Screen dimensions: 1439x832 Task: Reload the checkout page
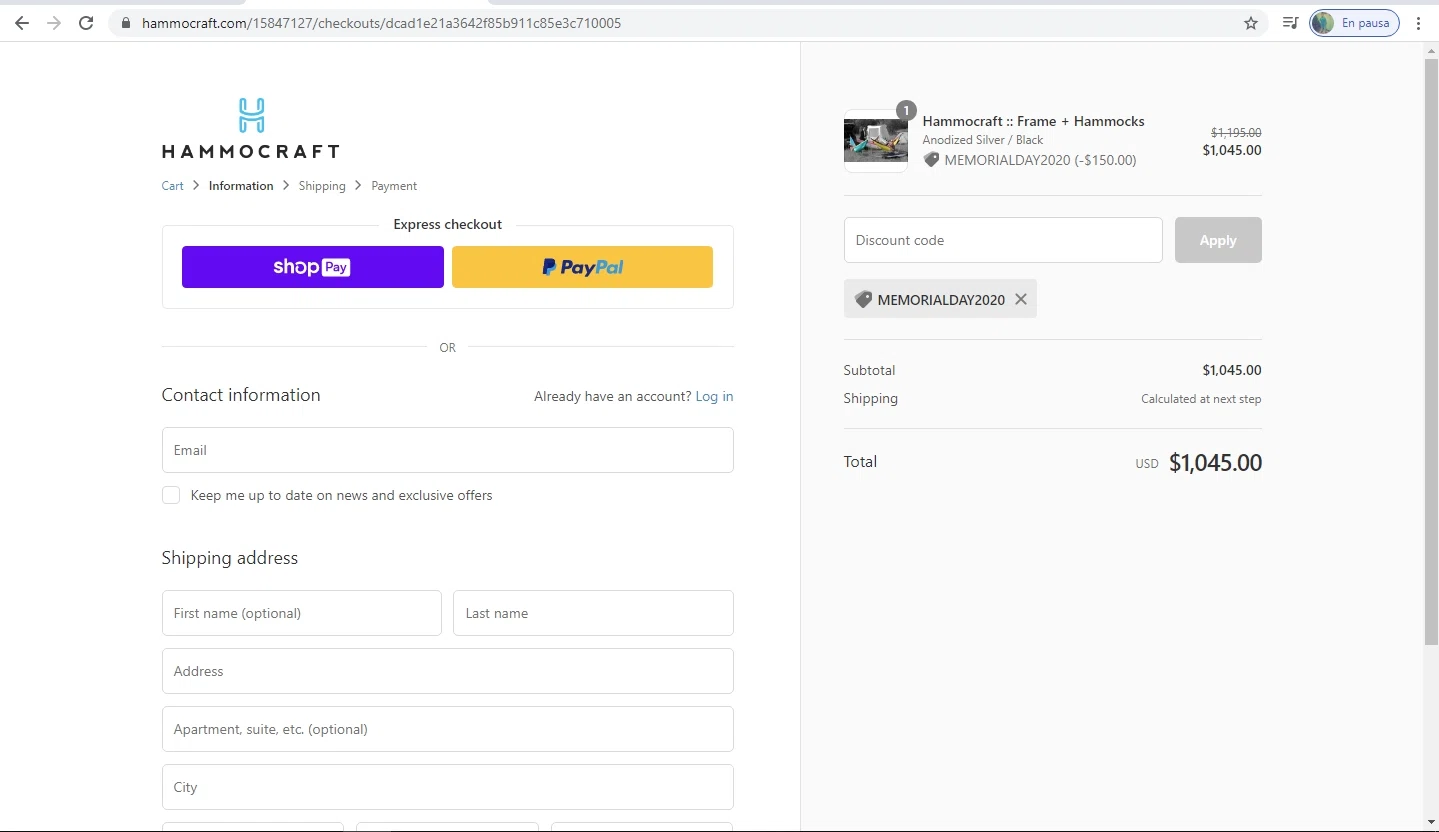86,23
